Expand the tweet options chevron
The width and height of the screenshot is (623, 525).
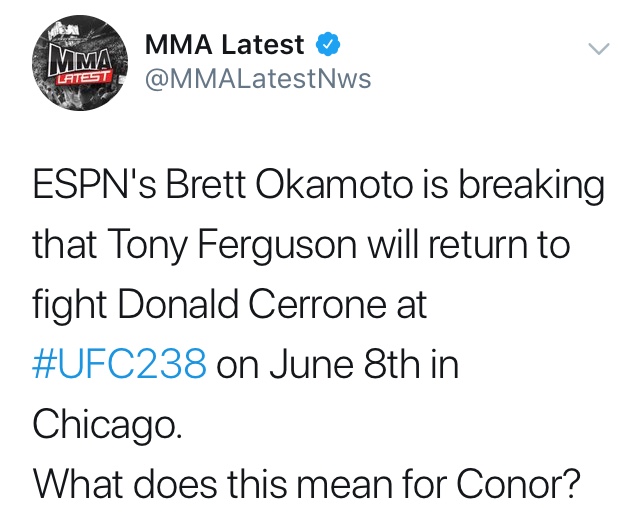coord(598,48)
